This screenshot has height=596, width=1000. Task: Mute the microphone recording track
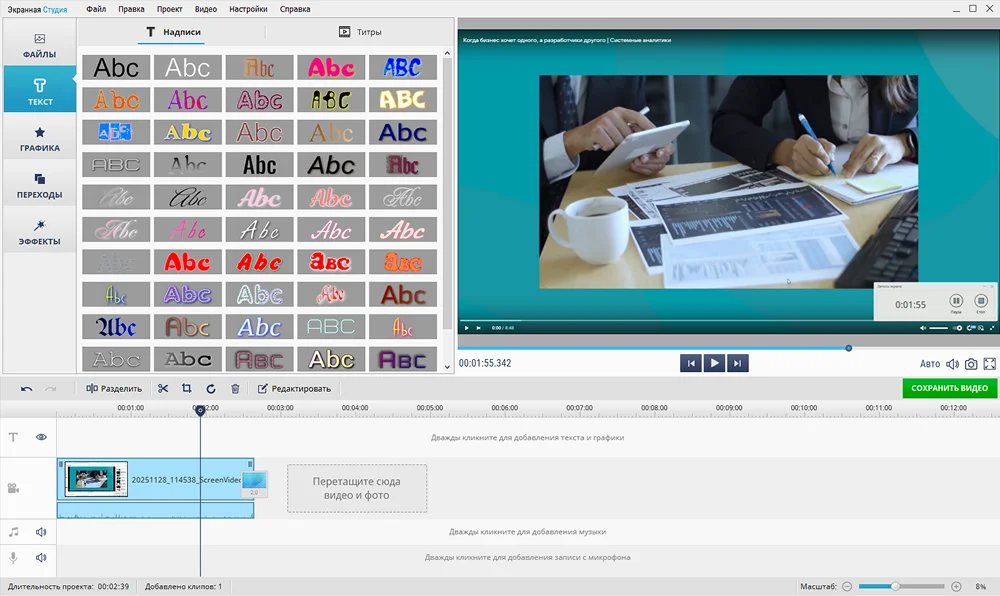42,557
